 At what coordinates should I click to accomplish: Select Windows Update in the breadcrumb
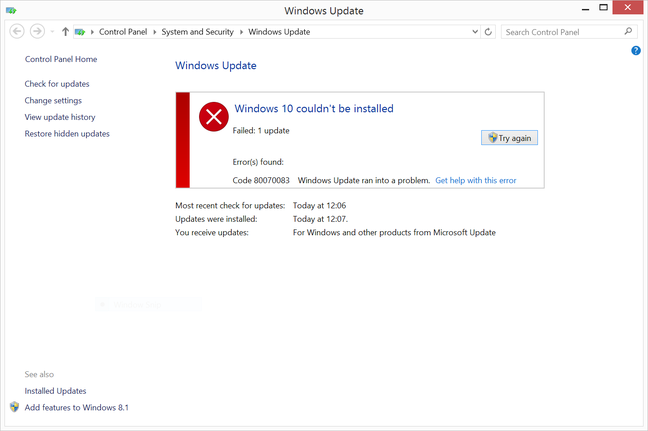click(279, 32)
